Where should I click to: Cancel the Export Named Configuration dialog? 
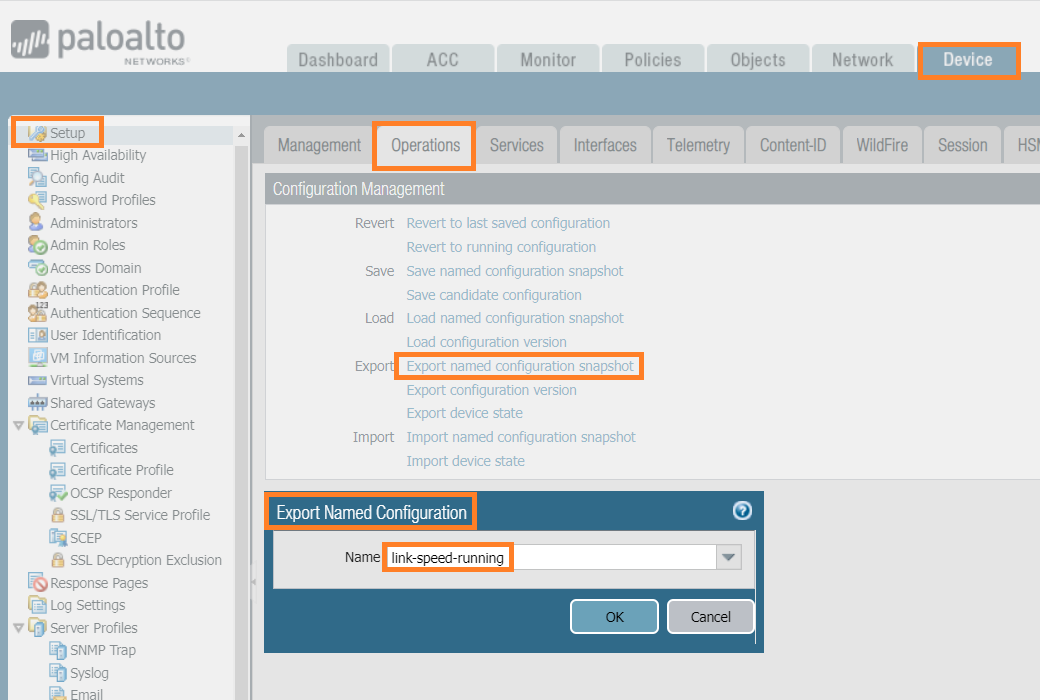click(710, 616)
